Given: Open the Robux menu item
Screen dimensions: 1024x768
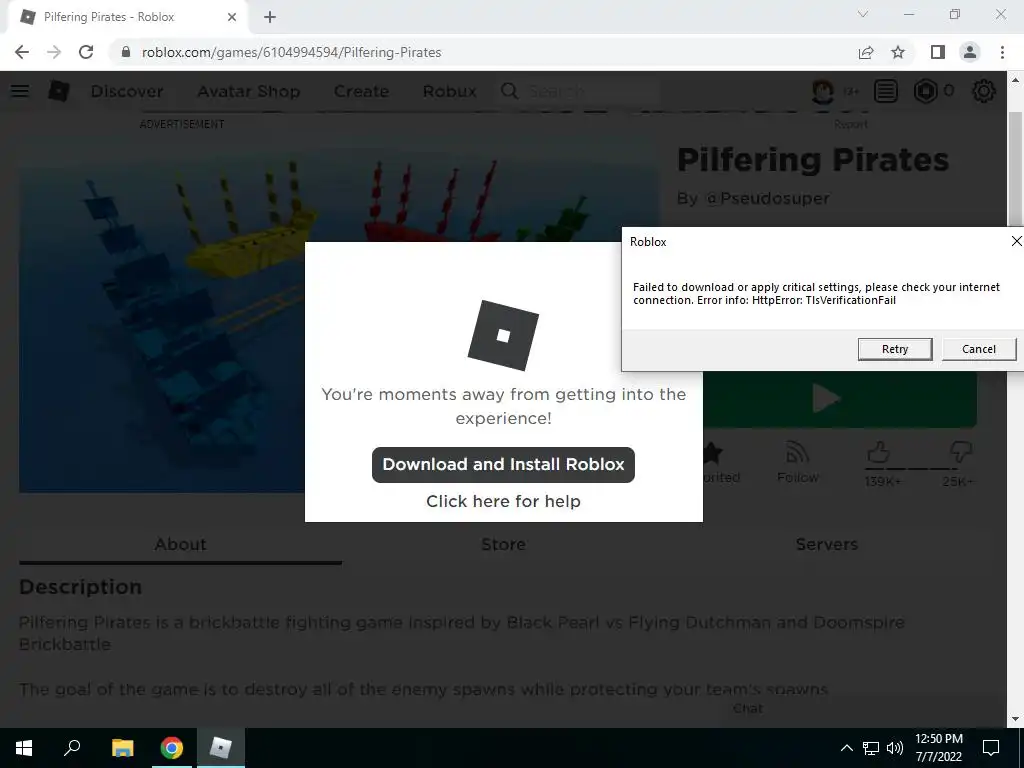Looking at the screenshot, I should click(449, 91).
